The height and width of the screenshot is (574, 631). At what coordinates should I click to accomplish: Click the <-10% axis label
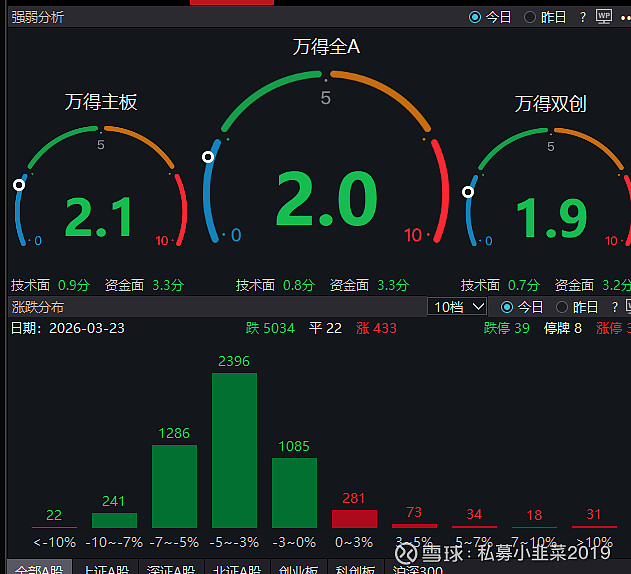pyautogui.click(x=54, y=542)
